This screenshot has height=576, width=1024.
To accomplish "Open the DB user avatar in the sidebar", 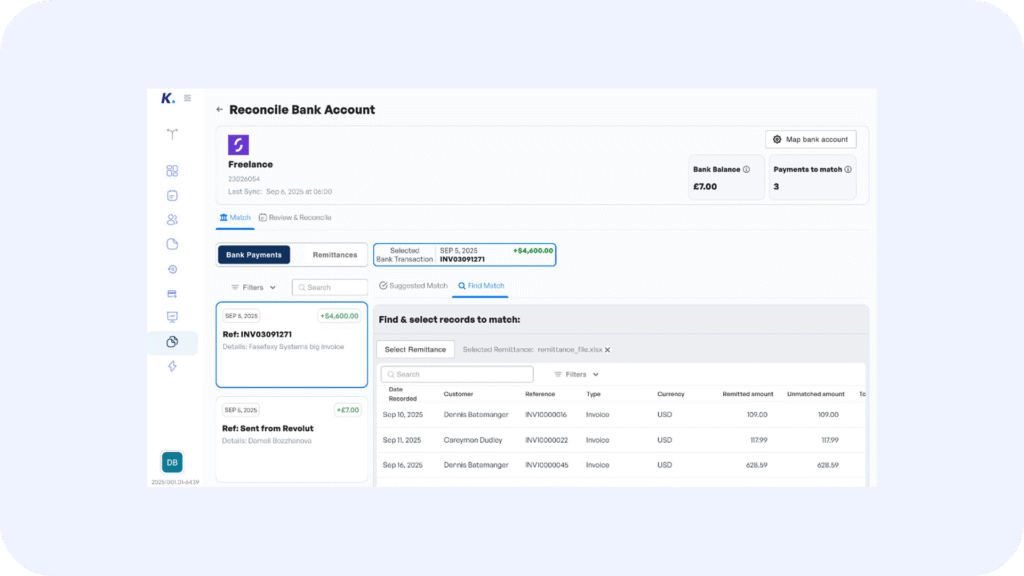I will pos(172,462).
